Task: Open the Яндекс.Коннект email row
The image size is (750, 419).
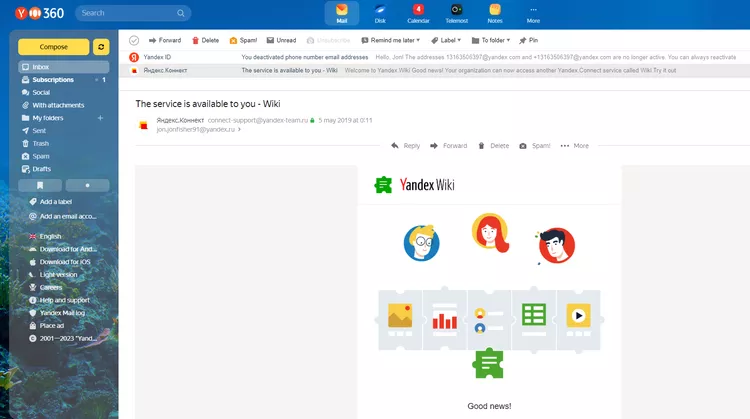Action: (x=434, y=70)
